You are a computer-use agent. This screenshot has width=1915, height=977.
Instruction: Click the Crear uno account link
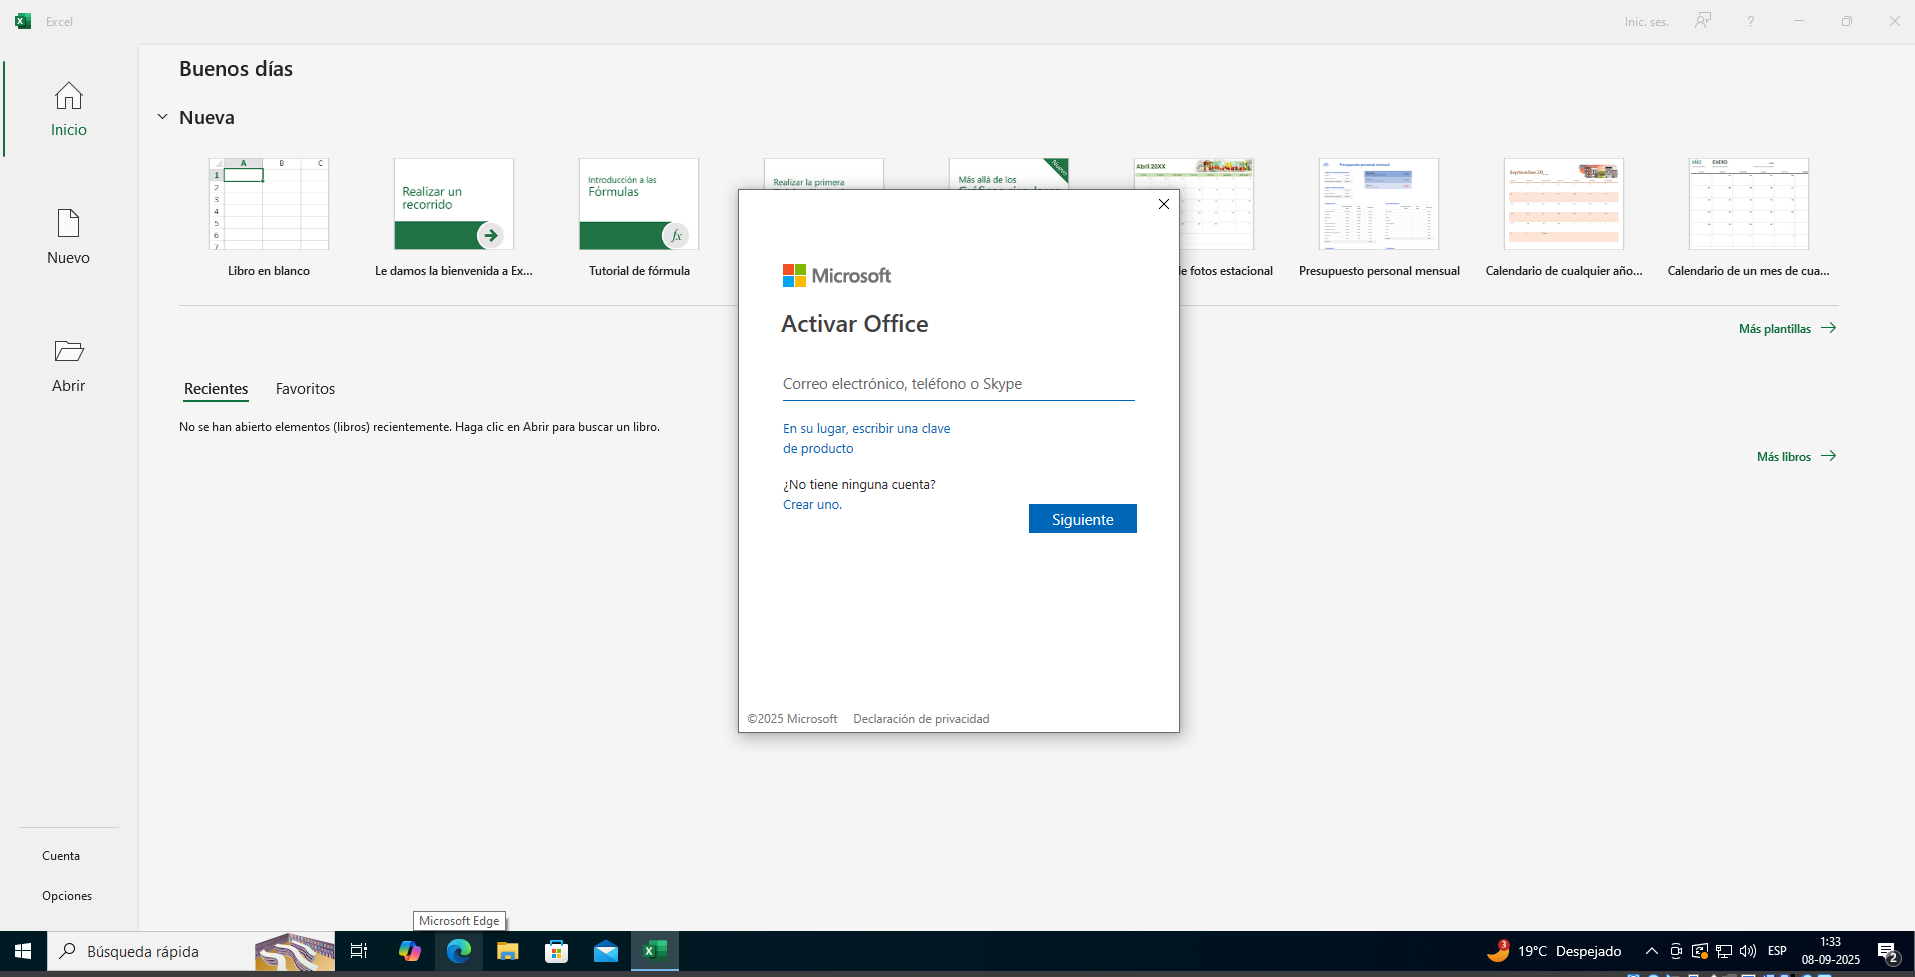tap(812, 505)
